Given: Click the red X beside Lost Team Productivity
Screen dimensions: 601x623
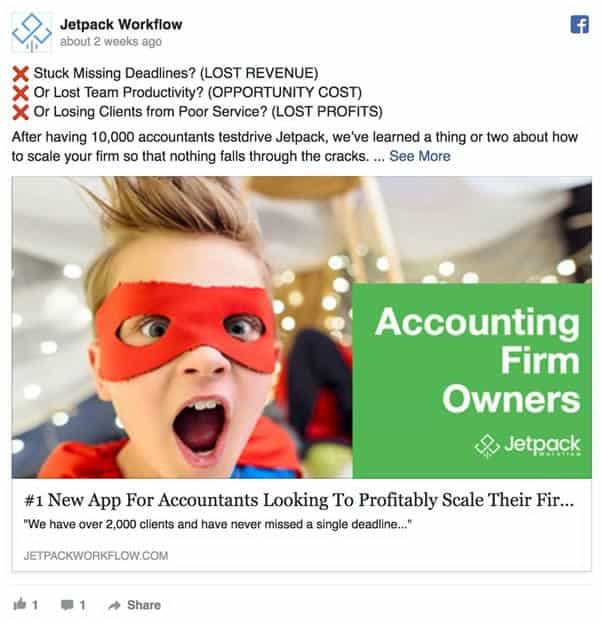Looking at the screenshot, I should 20,93.
